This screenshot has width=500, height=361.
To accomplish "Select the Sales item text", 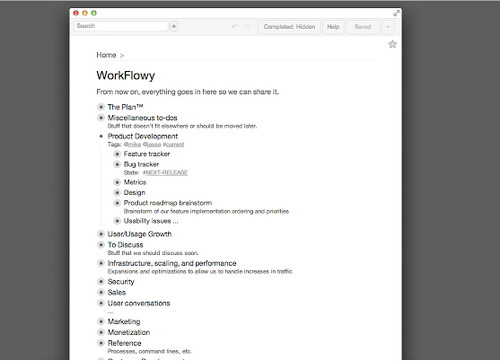I will tap(117, 292).
